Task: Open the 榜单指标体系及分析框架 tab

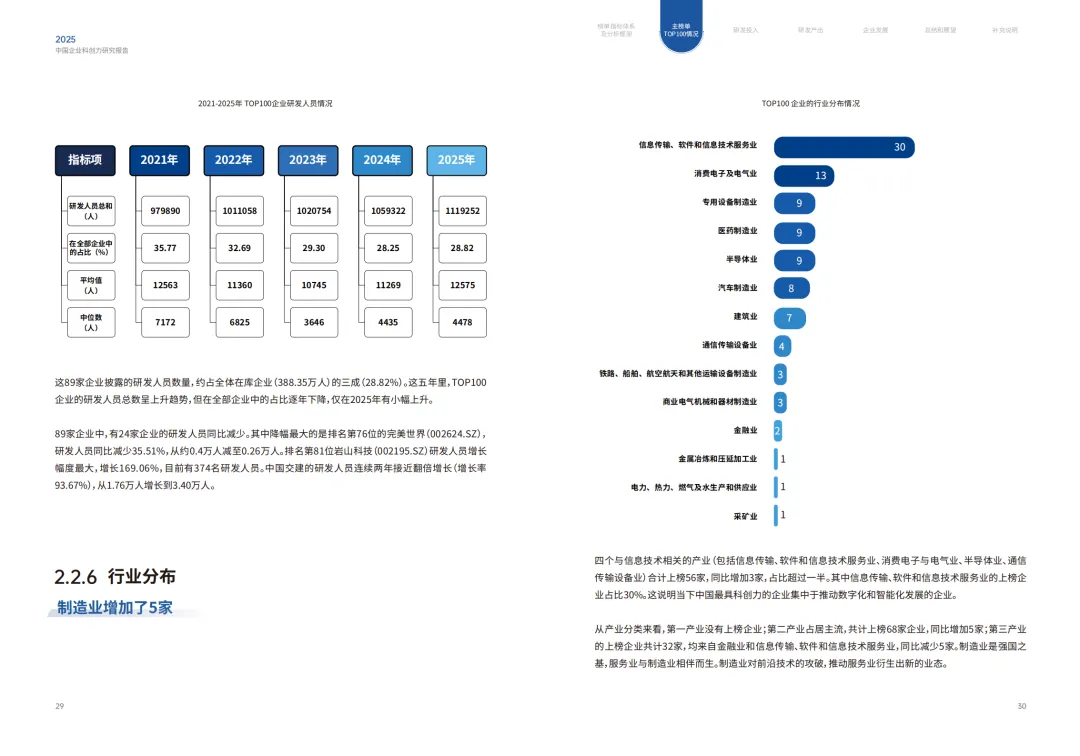Action: pyautogui.click(x=616, y=30)
